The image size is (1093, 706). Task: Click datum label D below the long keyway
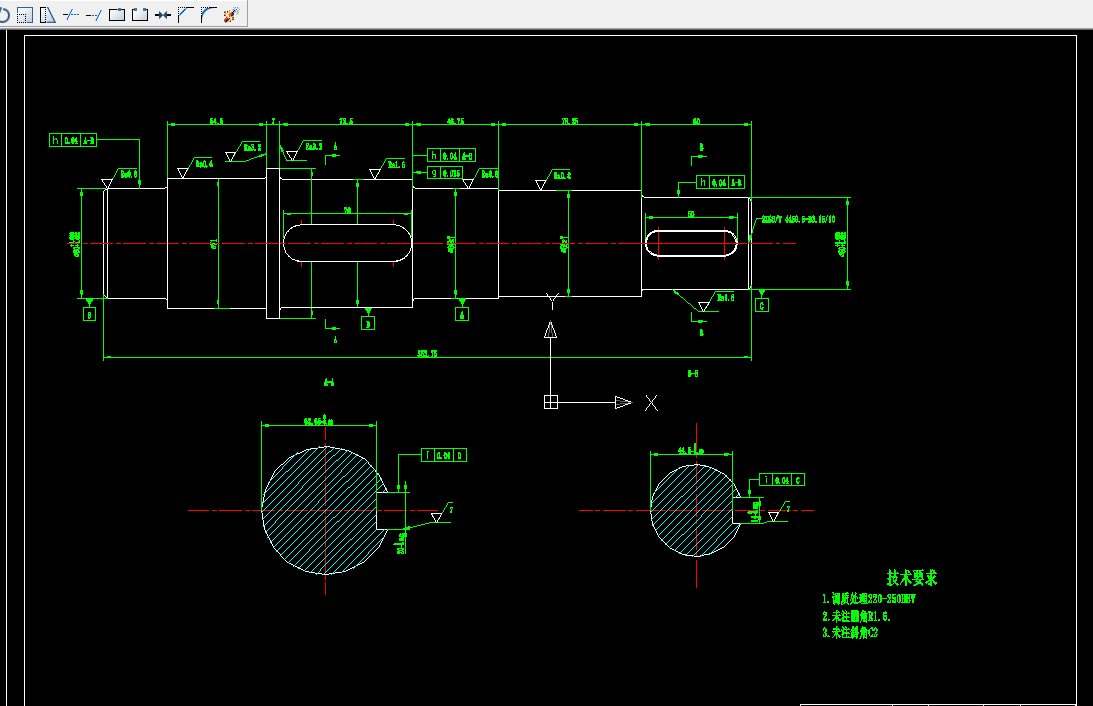point(368,323)
